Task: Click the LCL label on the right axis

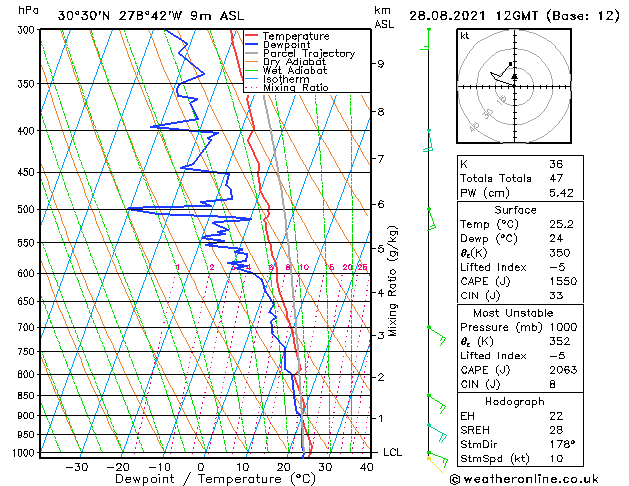Action: pyautogui.click(x=392, y=452)
